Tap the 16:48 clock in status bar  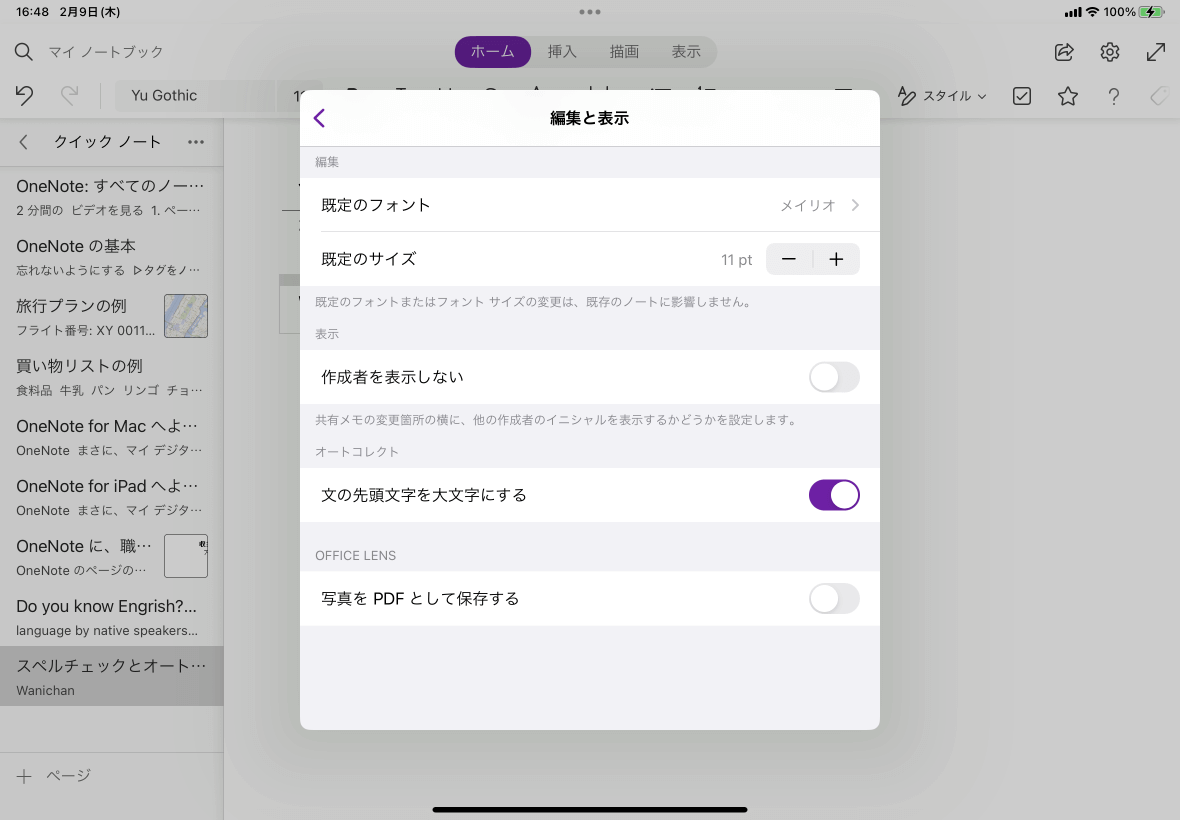(x=32, y=12)
